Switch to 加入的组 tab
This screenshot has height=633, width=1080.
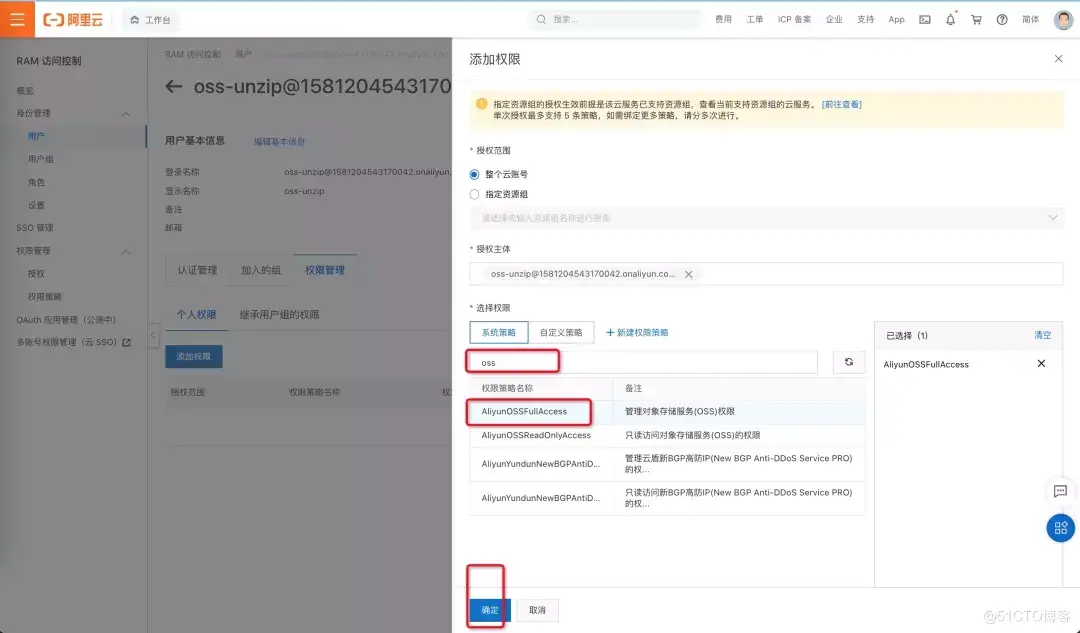[260, 270]
